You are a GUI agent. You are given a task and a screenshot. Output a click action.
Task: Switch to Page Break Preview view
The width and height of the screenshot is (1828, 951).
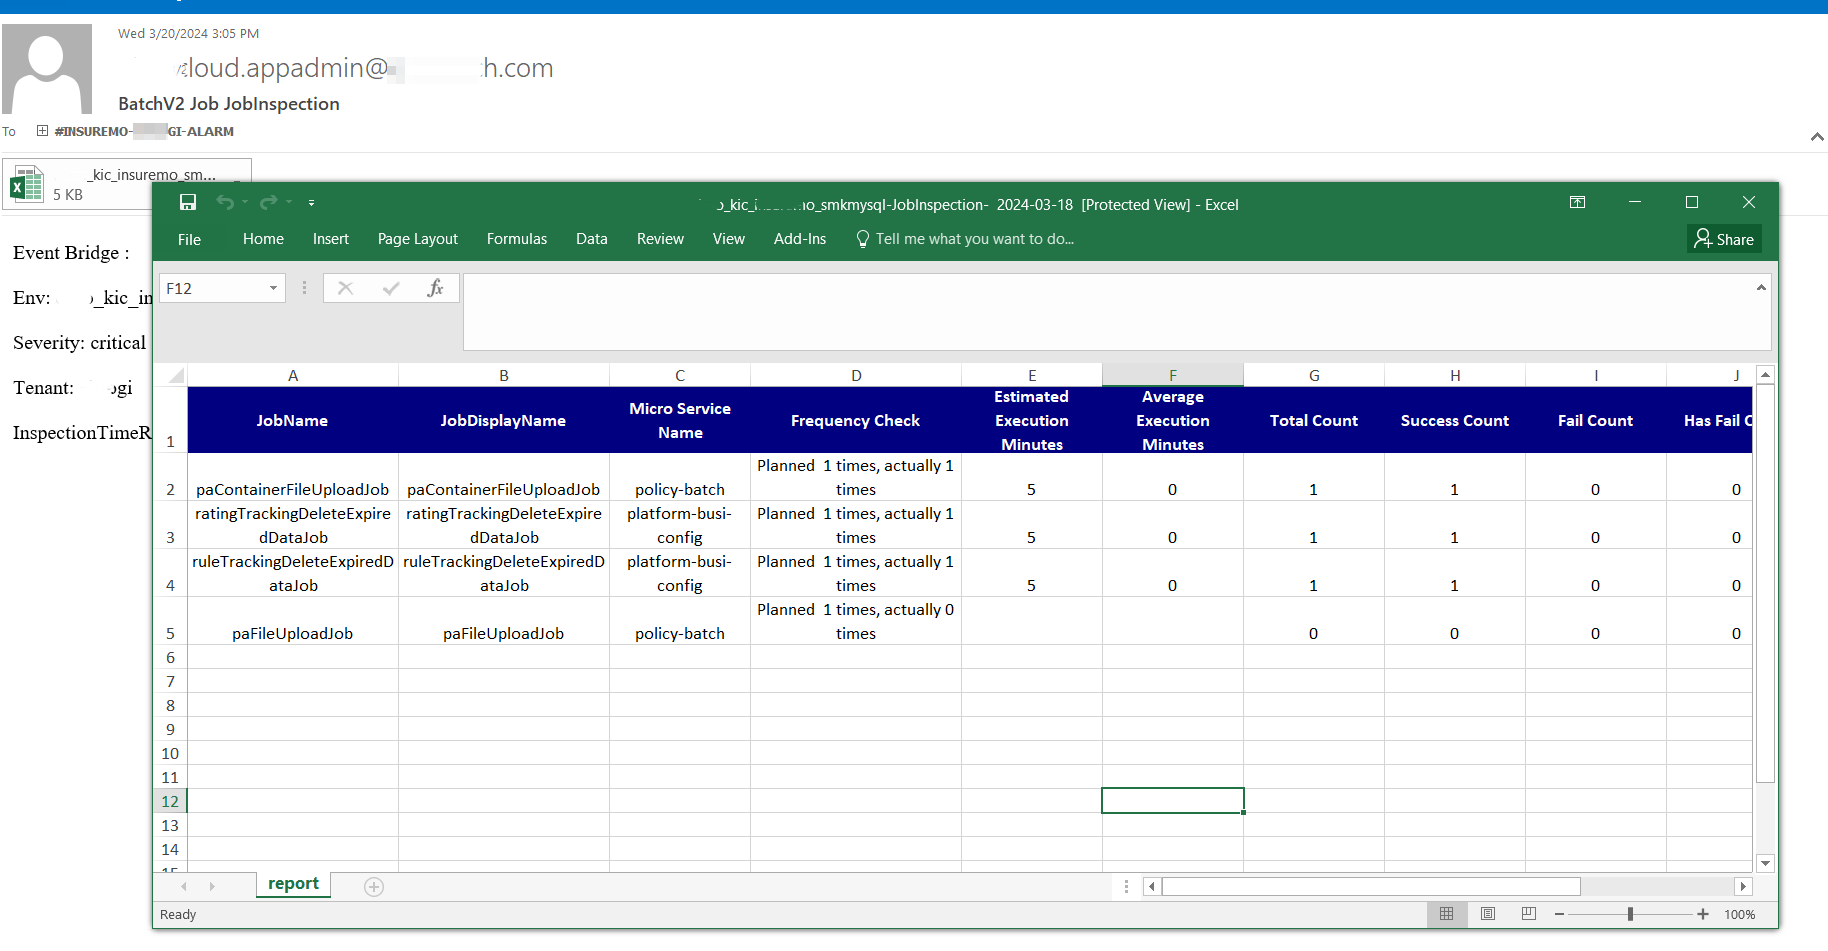pos(1529,914)
